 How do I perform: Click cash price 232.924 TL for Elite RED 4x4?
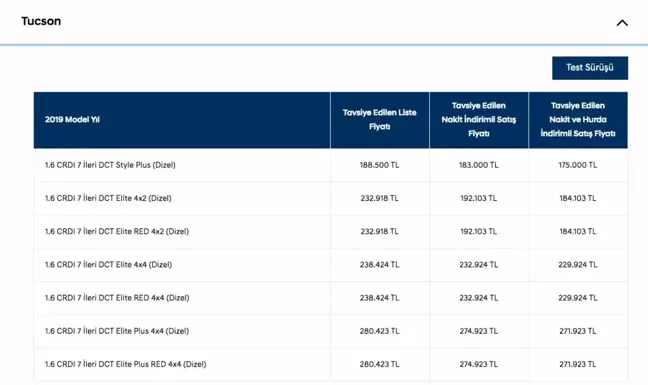click(479, 298)
